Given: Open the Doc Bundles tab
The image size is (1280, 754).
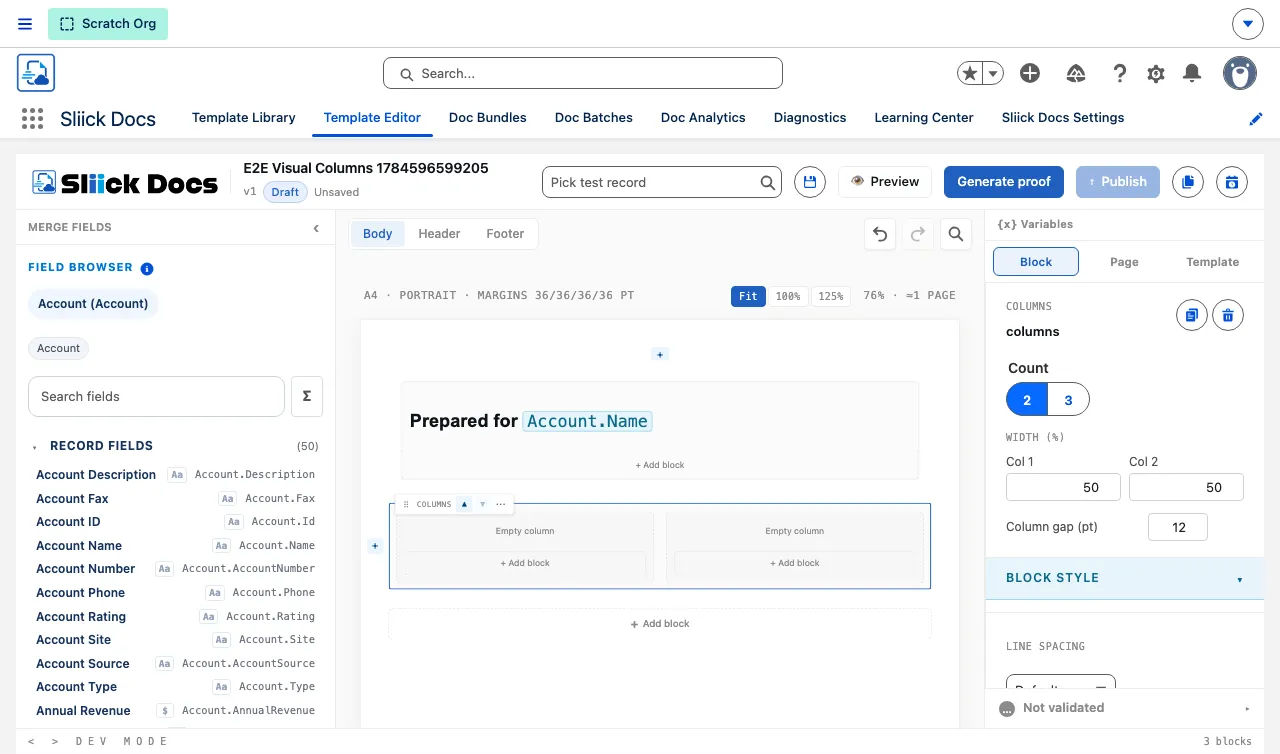Looking at the screenshot, I should pos(488,117).
